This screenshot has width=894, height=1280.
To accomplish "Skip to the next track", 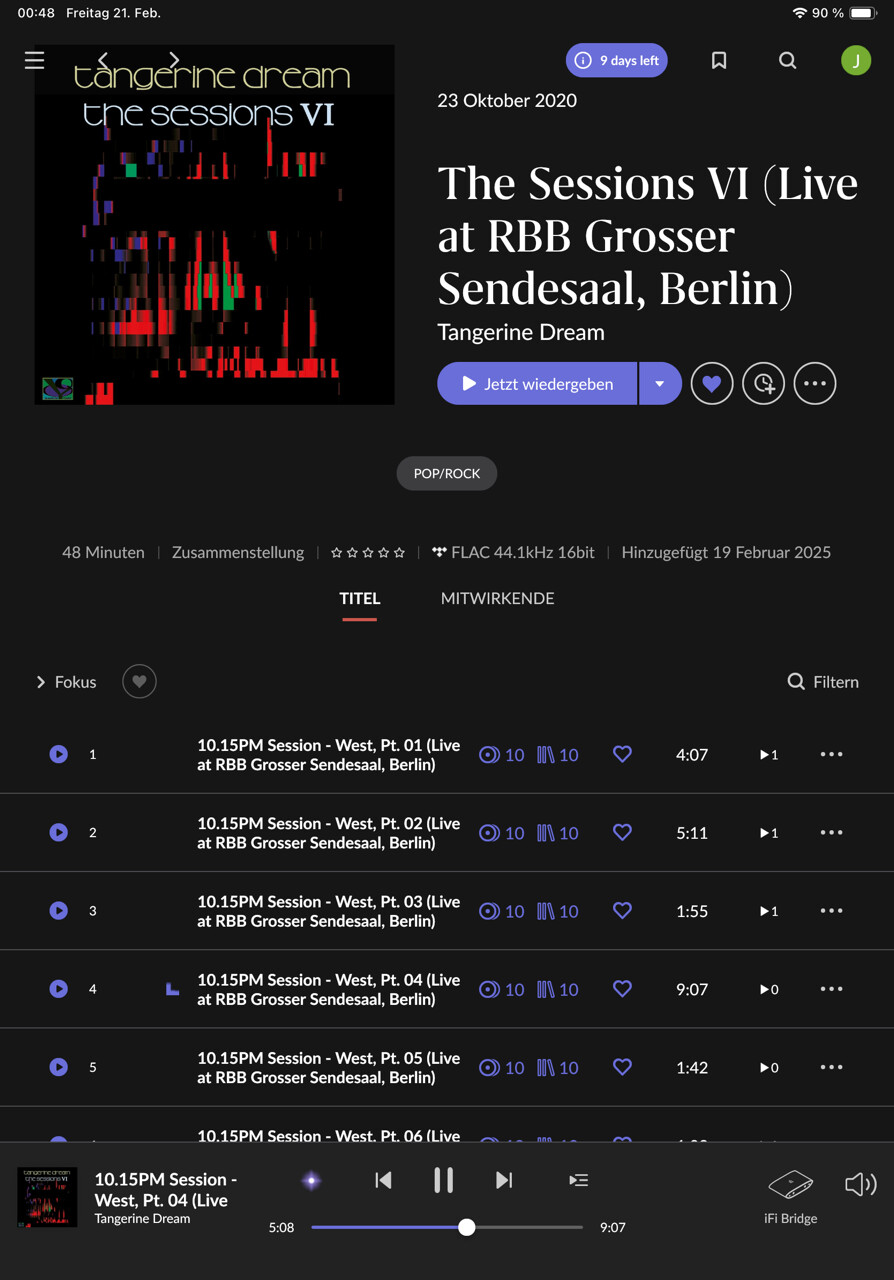I will coord(504,1181).
